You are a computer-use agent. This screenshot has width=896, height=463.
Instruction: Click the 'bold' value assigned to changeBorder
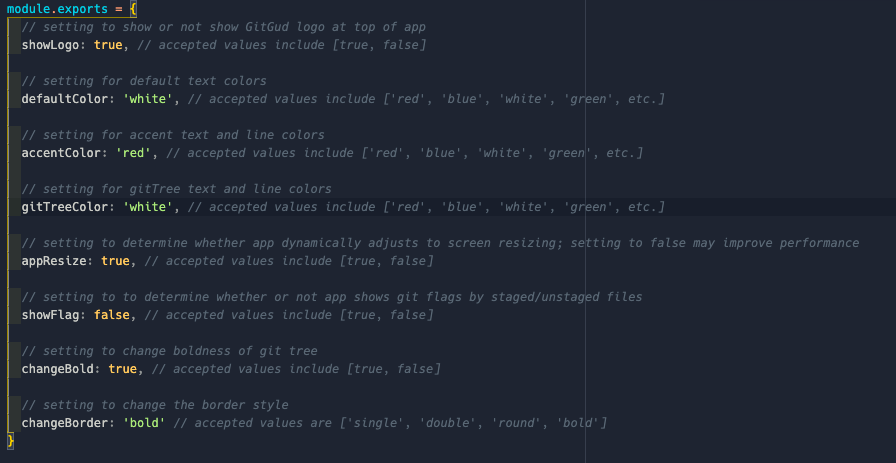click(x=146, y=423)
